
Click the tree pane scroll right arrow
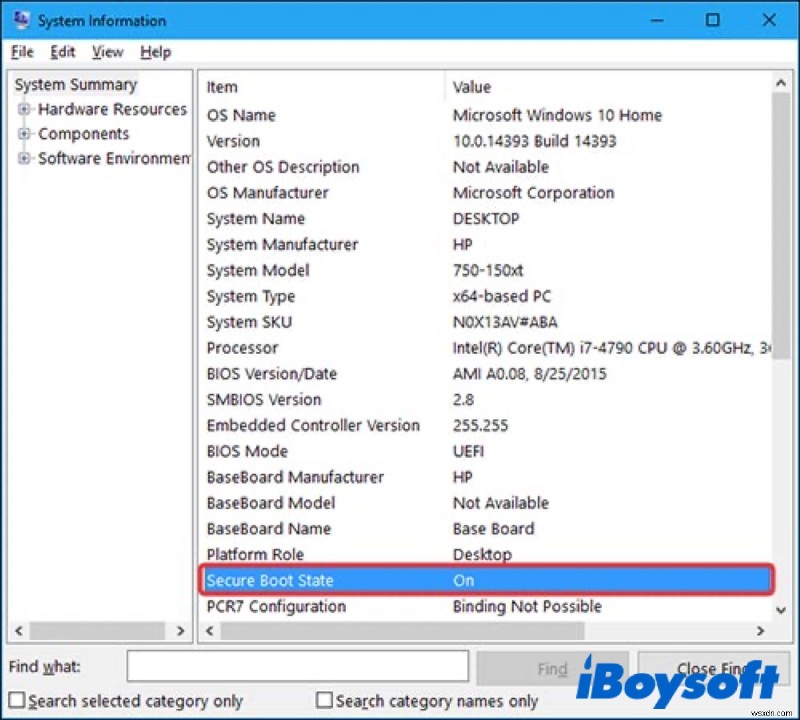[180, 631]
